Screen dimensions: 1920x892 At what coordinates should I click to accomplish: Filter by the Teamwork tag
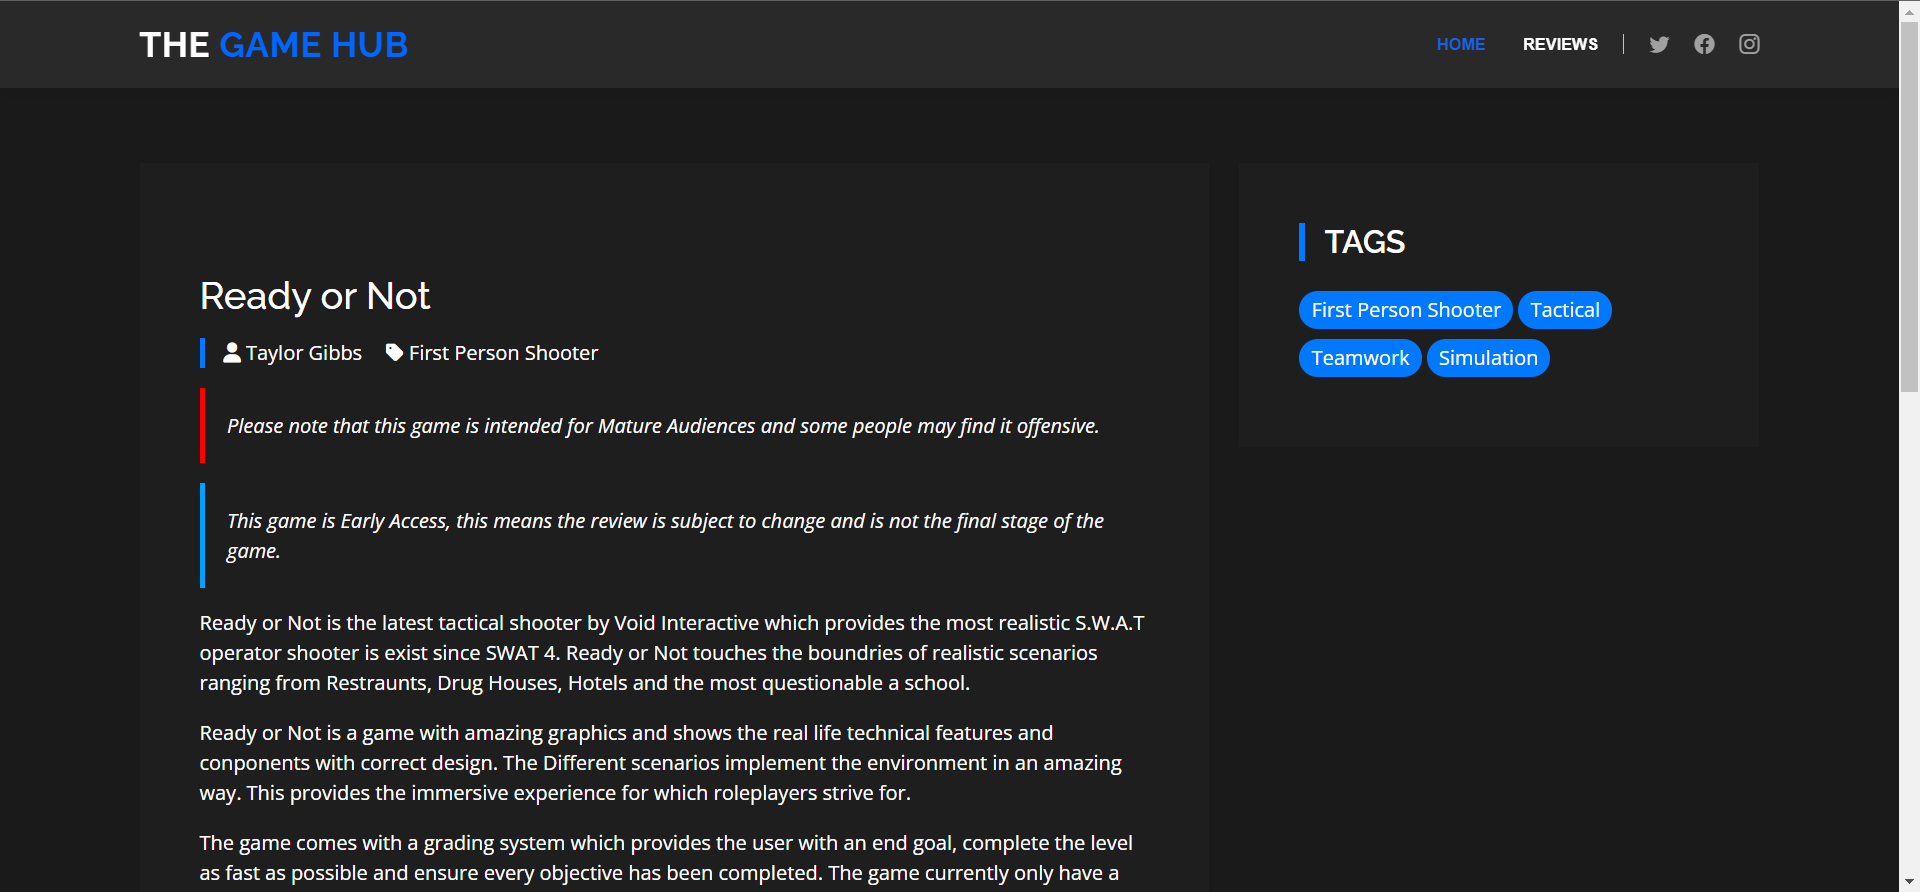(x=1360, y=358)
